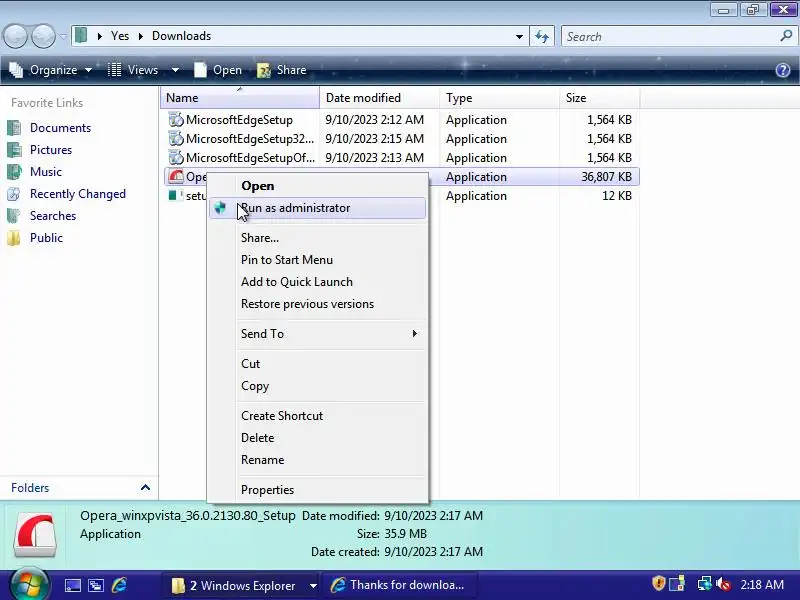Open recent pages dropdown next to Forward
800x600 pixels.
tap(63, 36)
